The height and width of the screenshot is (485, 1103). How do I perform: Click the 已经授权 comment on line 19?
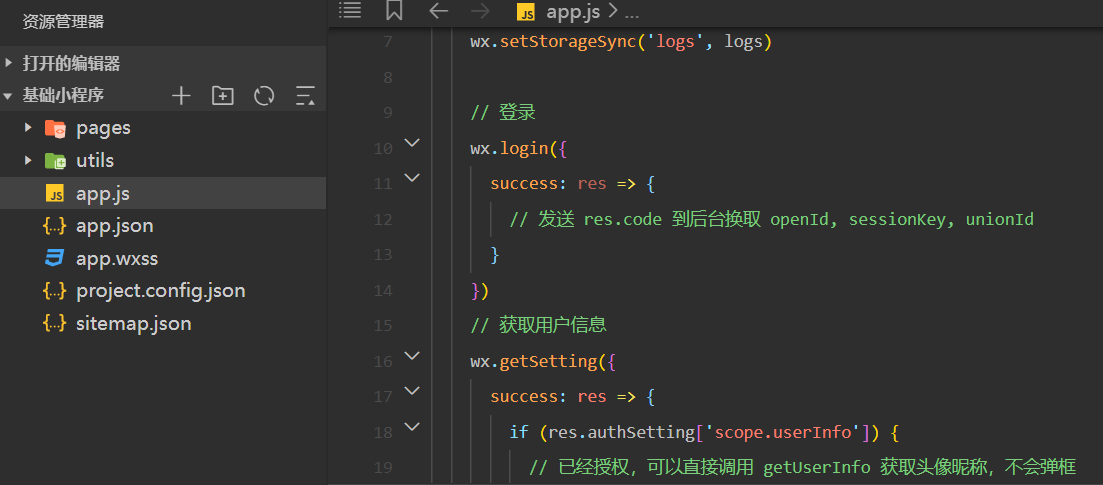(803, 467)
